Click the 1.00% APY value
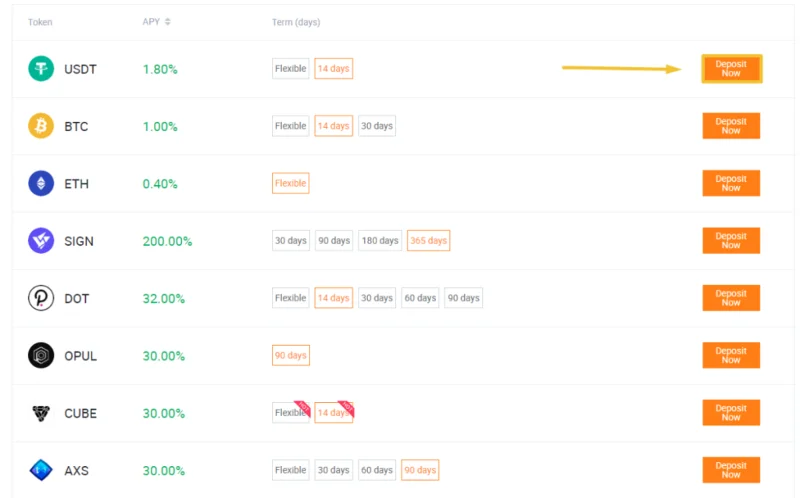This screenshot has height=498, width=800. tap(160, 126)
